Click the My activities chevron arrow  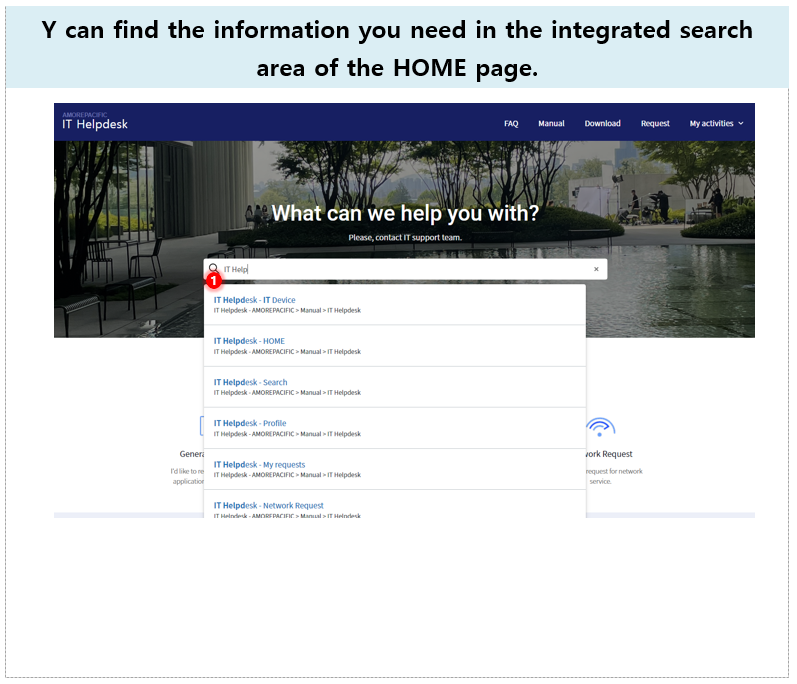tap(741, 123)
